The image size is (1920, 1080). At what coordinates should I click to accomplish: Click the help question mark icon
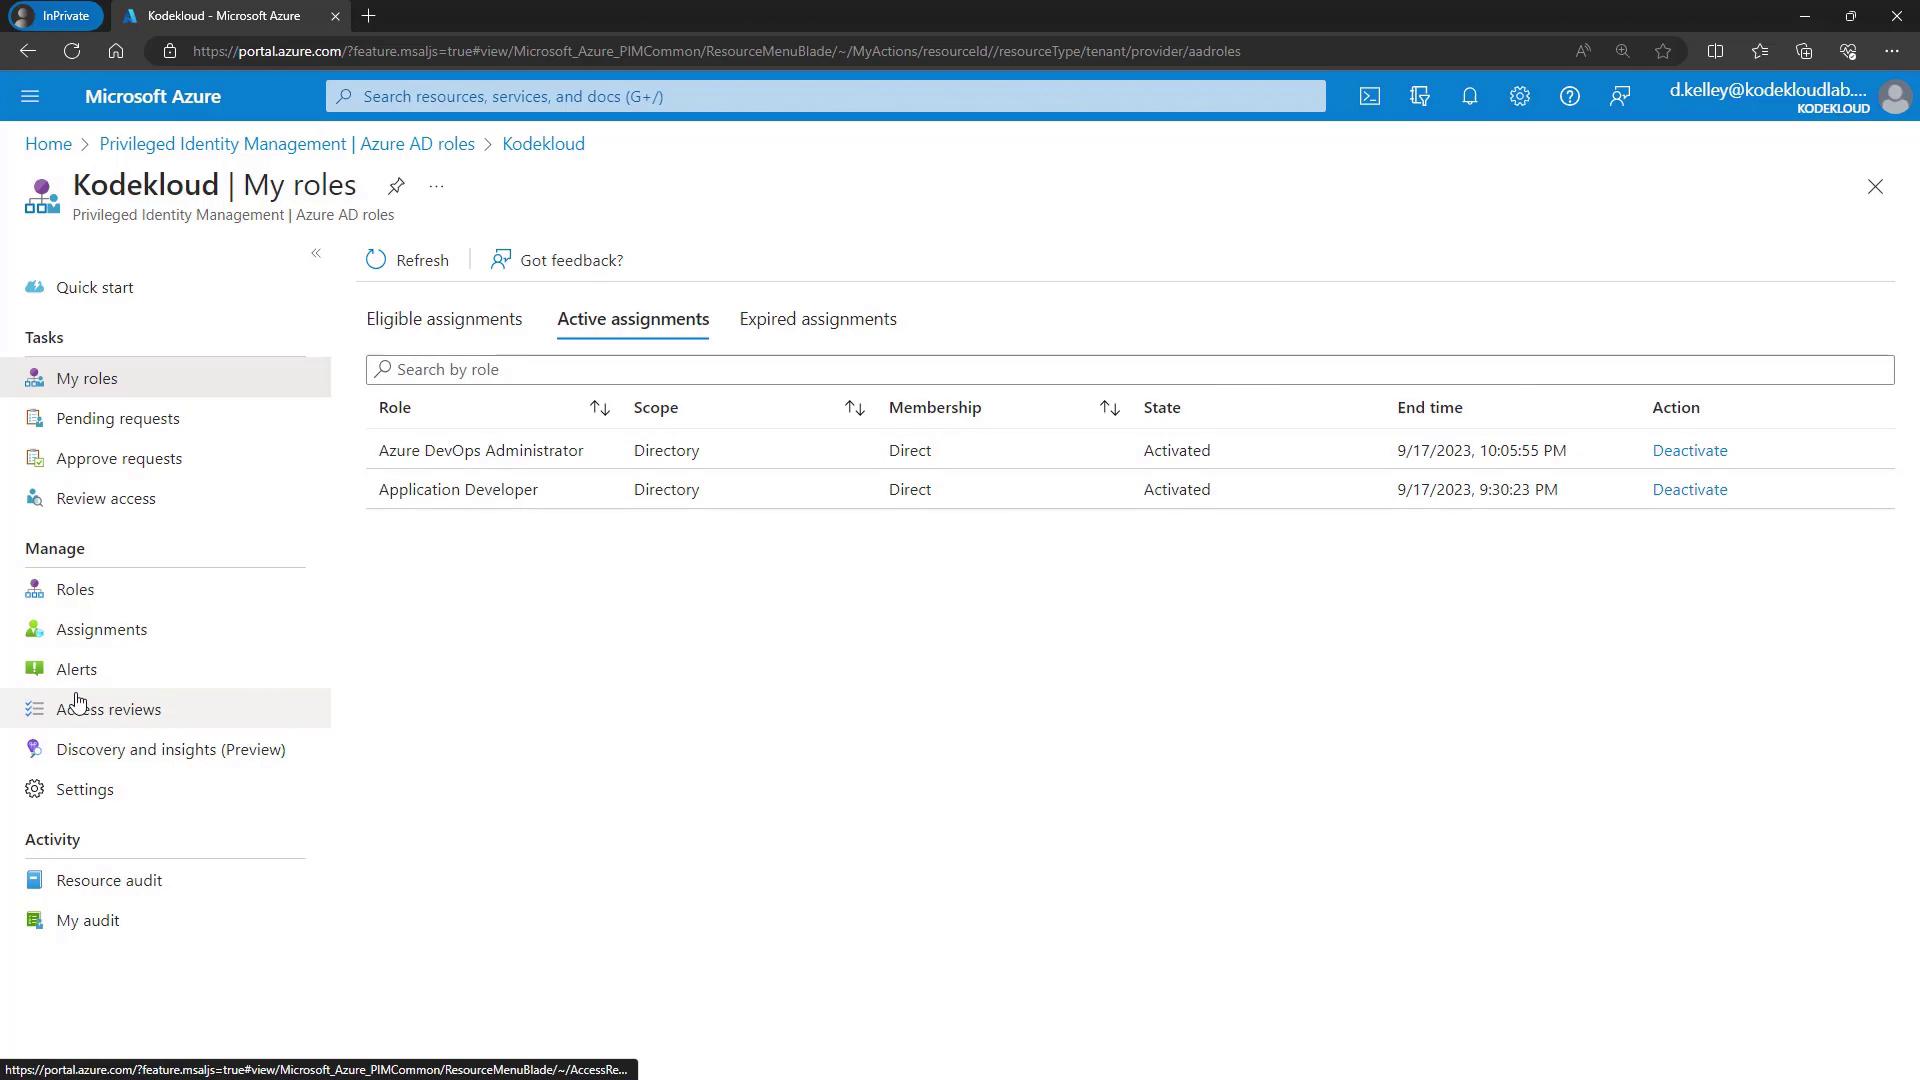(x=1569, y=96)
